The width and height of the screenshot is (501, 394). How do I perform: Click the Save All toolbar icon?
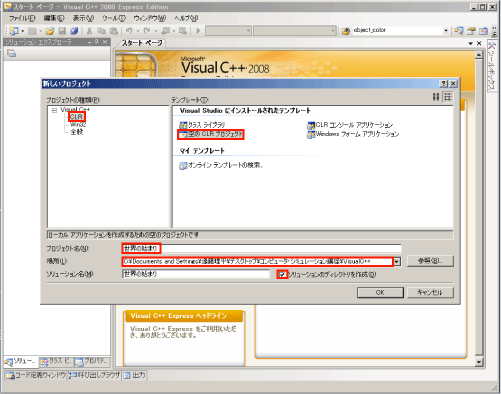coord(74,31)
